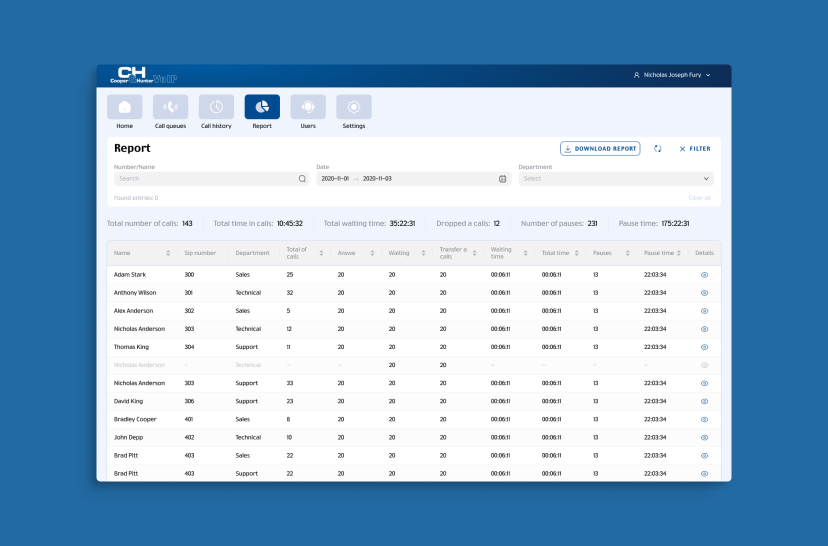
Task: Sort by Total of calls column
Action: tap(321, 253)
